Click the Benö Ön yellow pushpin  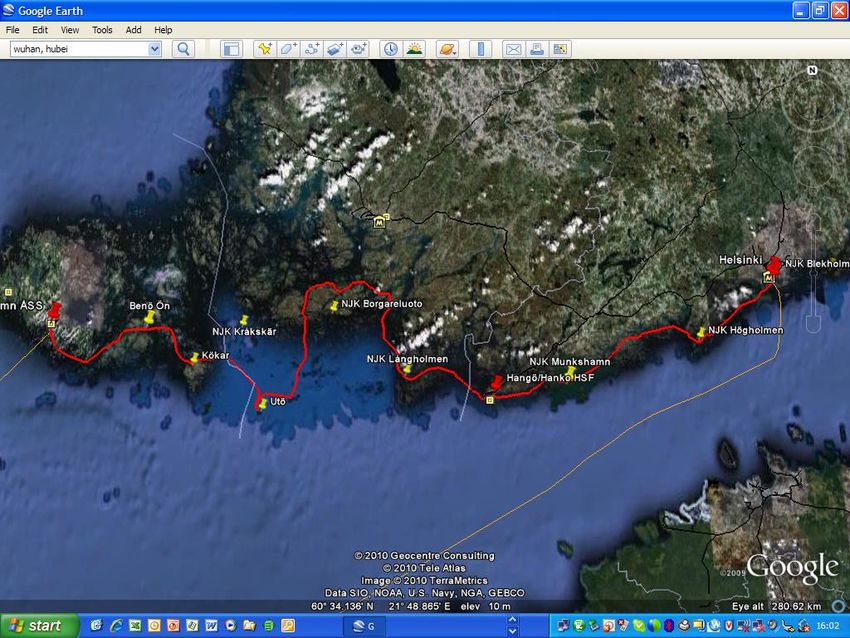149,317
